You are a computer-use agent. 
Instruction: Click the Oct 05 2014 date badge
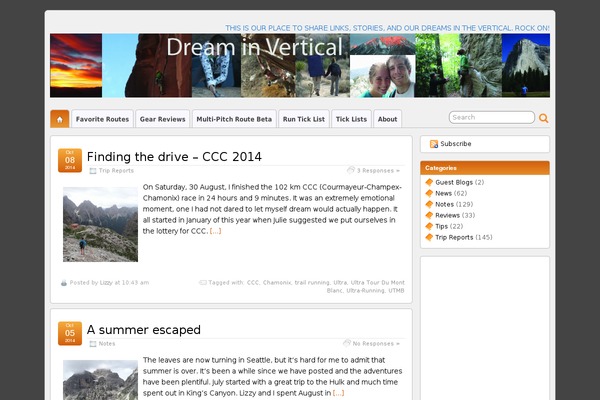point(70,333)
